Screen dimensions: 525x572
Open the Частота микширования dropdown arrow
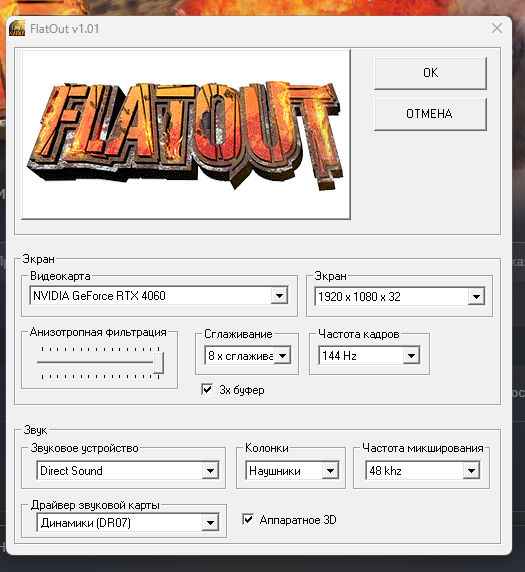pyautogui.click(x=471, y=471)
